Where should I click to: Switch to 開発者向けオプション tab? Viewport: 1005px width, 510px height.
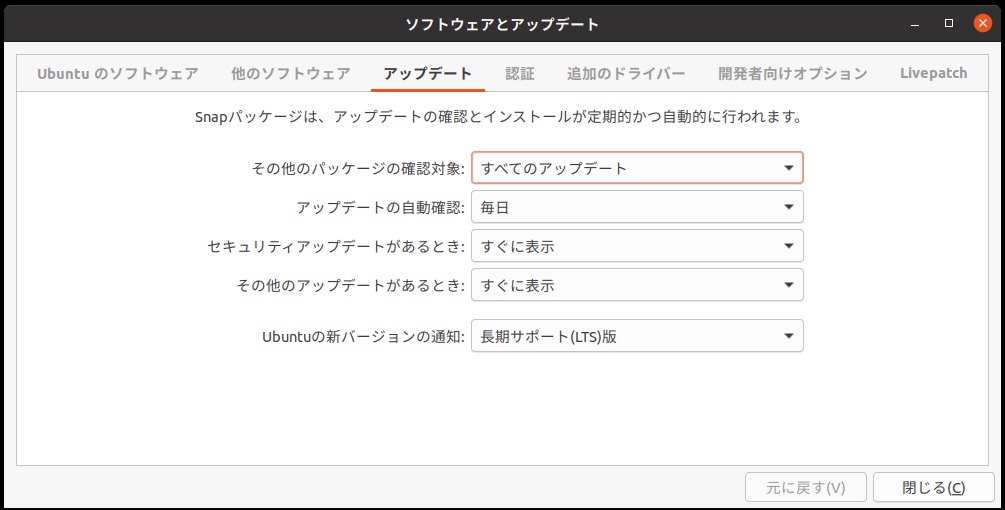pyautogui.click(x=792, y=74)
